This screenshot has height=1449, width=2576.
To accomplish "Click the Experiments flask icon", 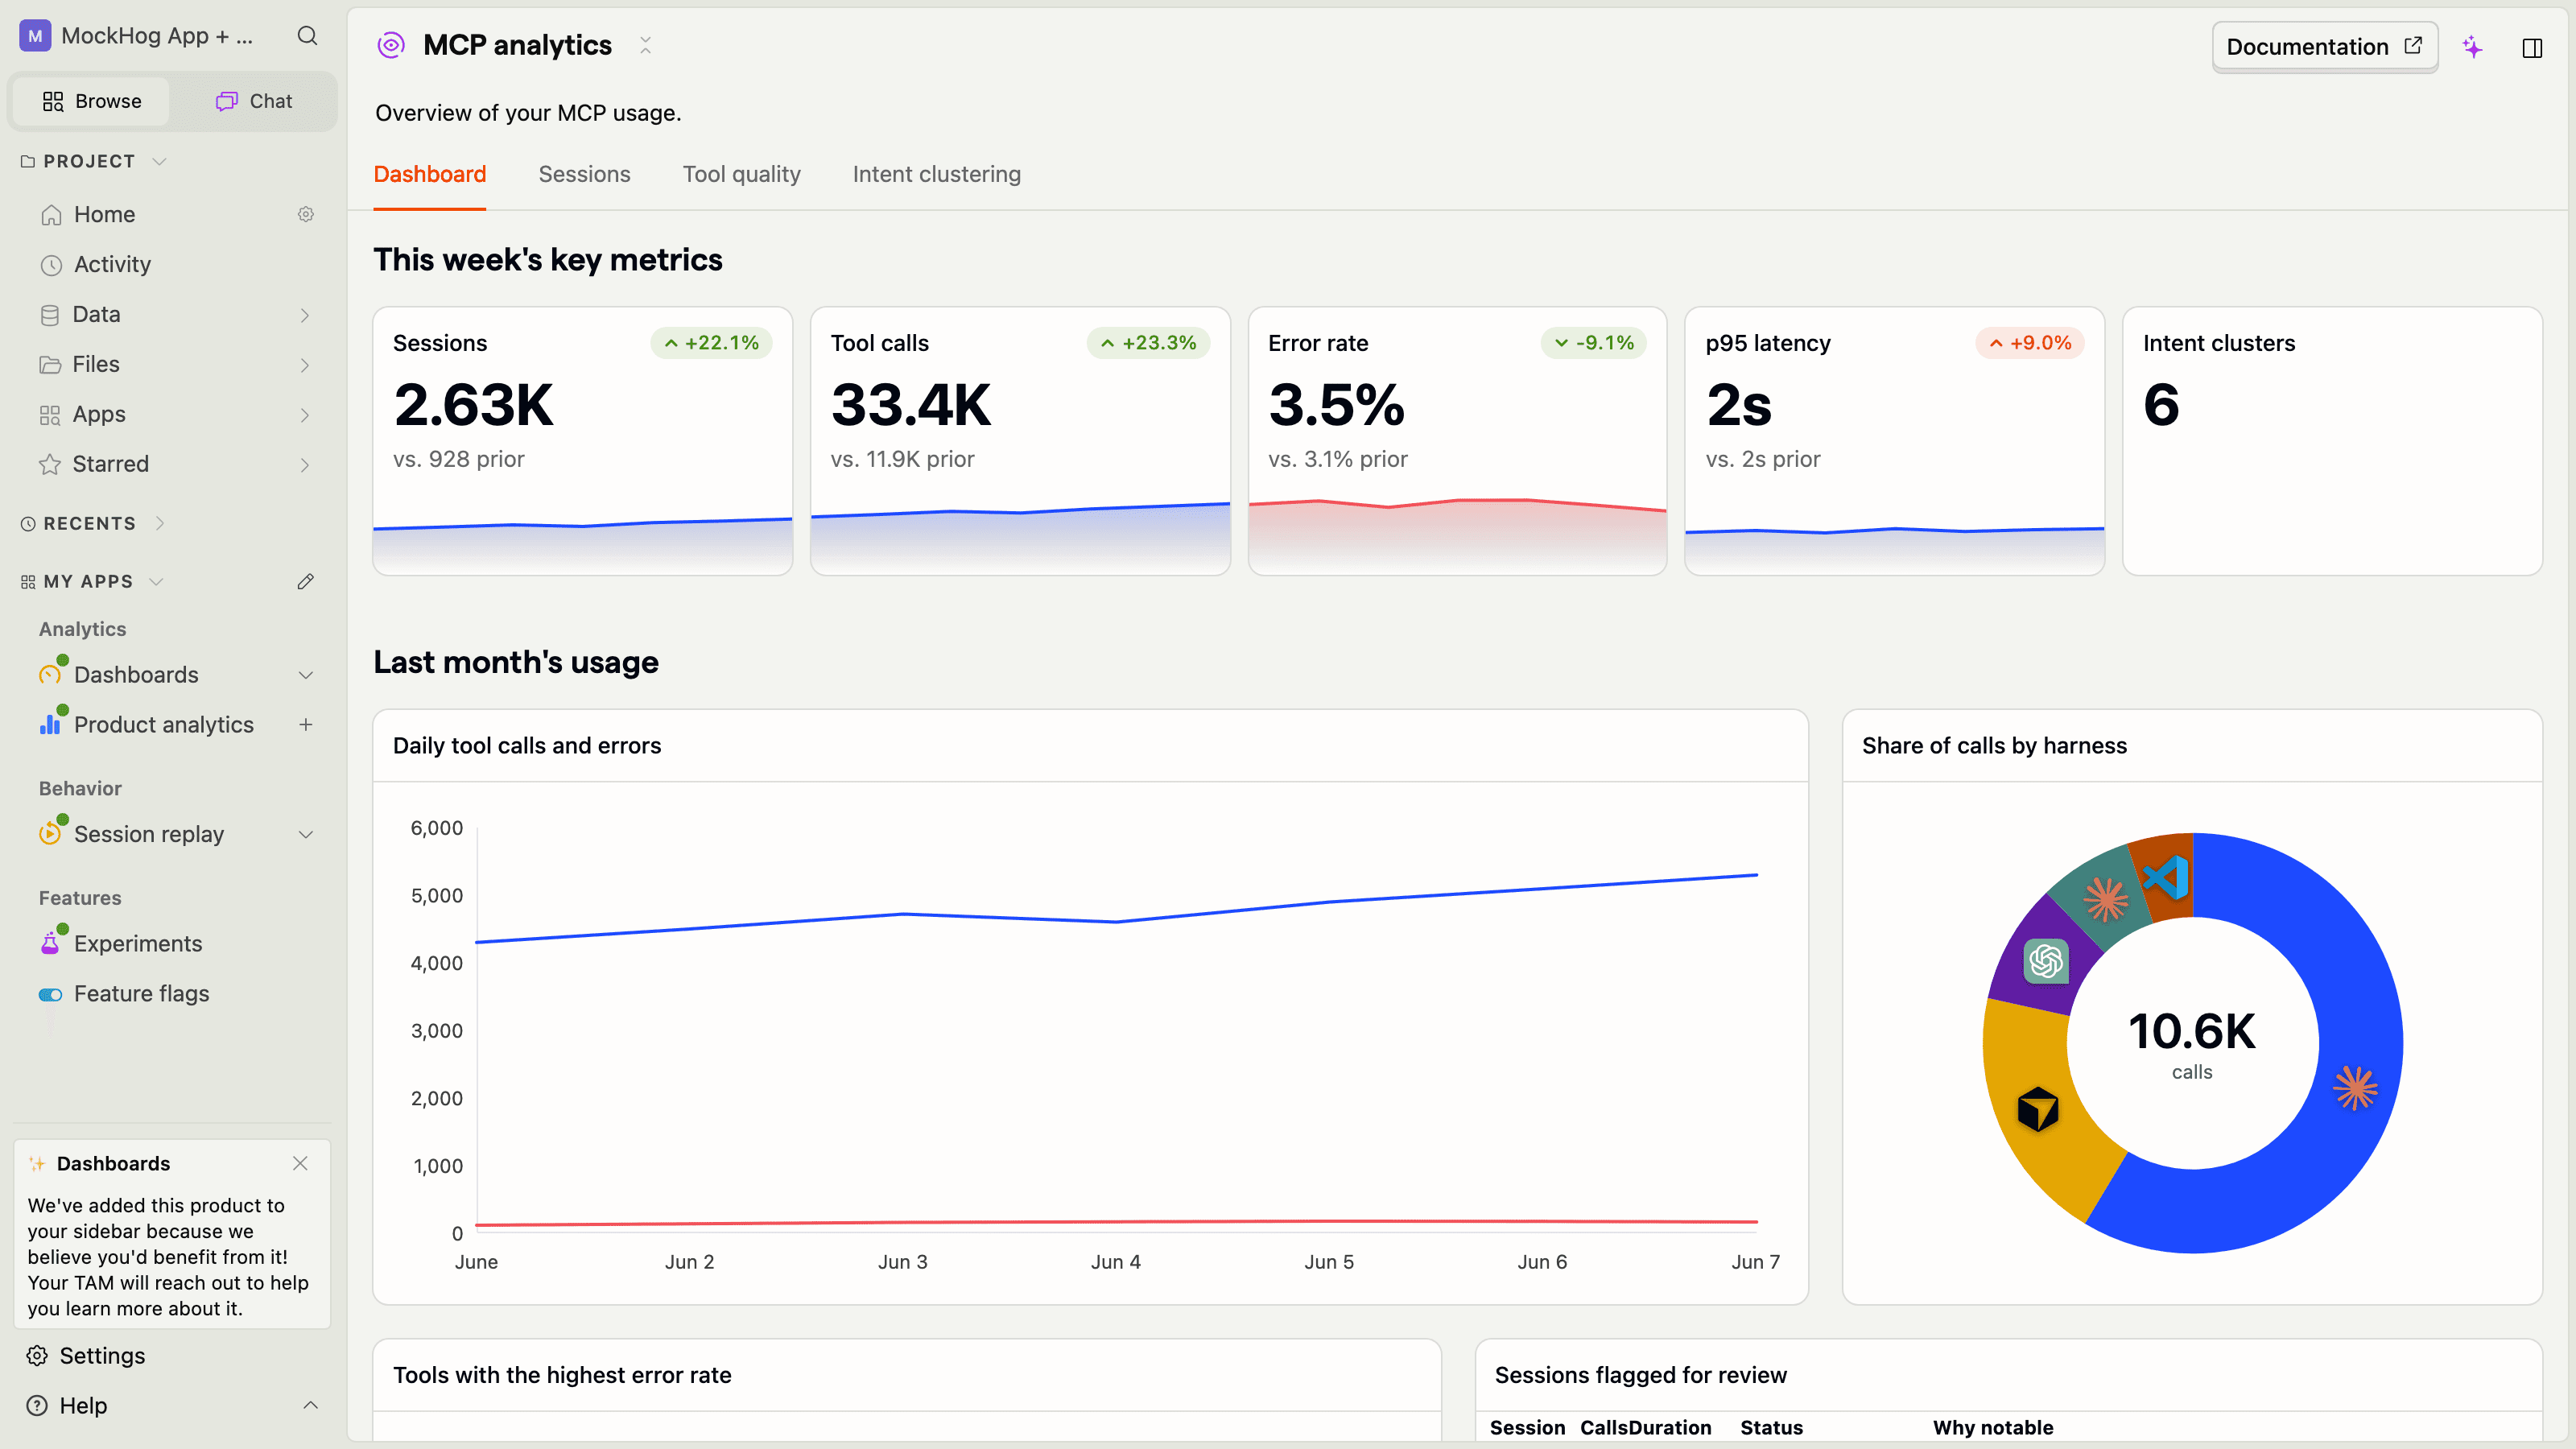I will [x=50, y=943].
